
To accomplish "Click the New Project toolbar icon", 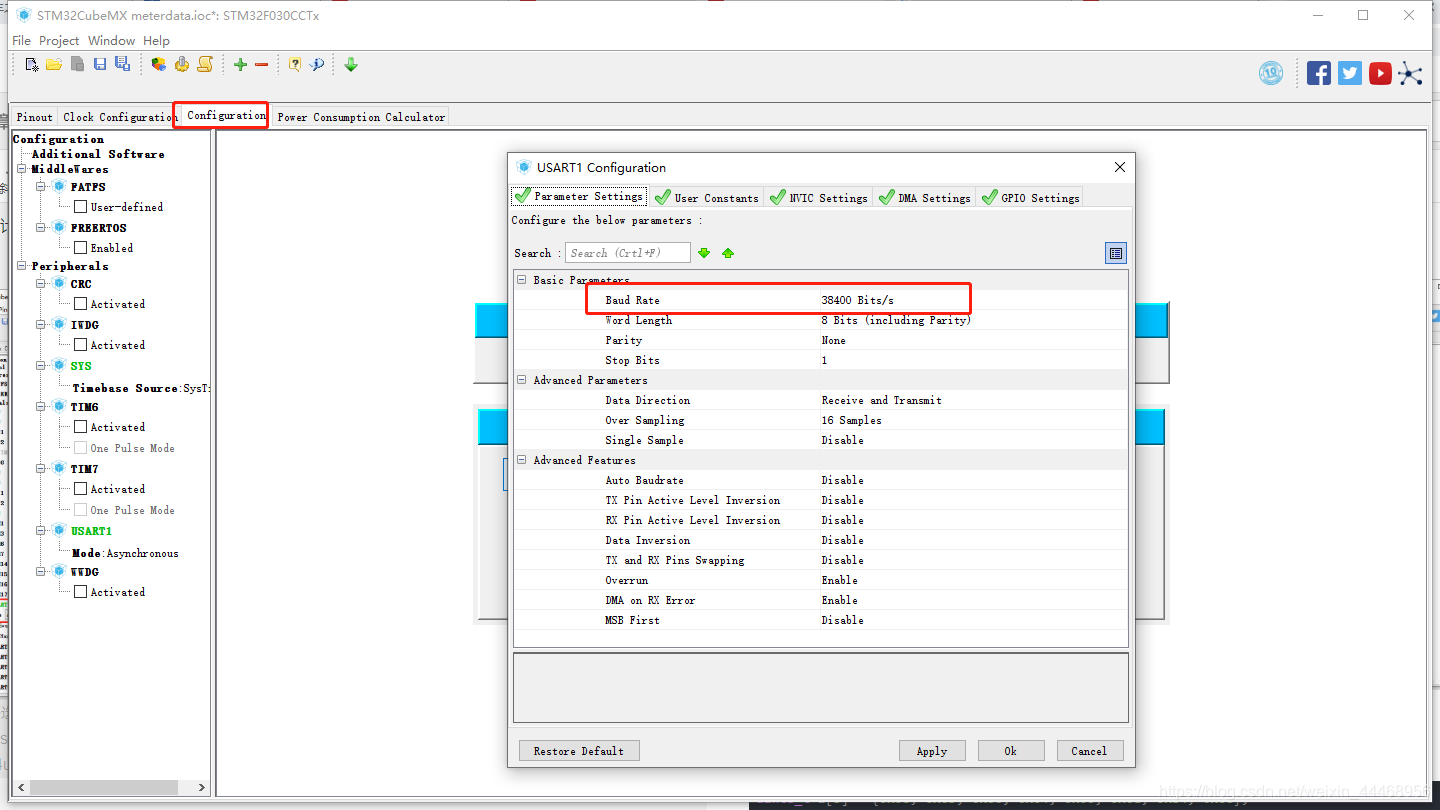I will pos(32,65).
